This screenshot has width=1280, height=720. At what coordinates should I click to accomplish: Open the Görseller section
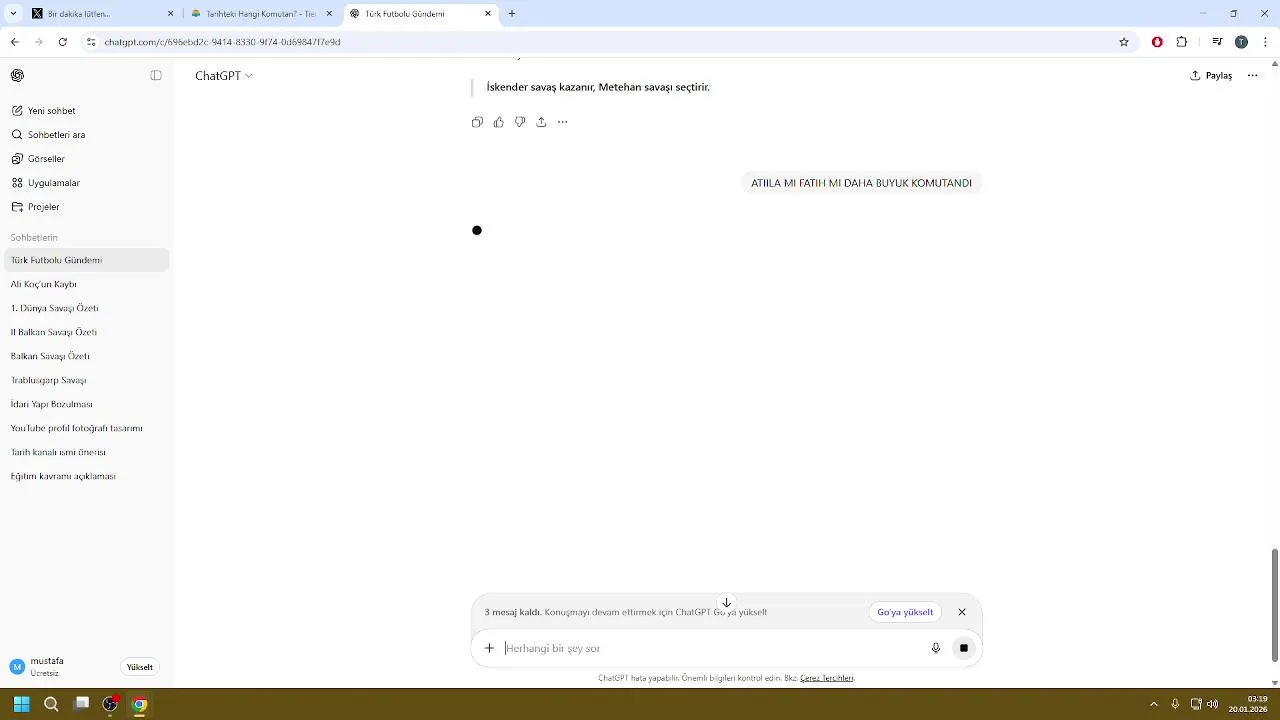86,159
